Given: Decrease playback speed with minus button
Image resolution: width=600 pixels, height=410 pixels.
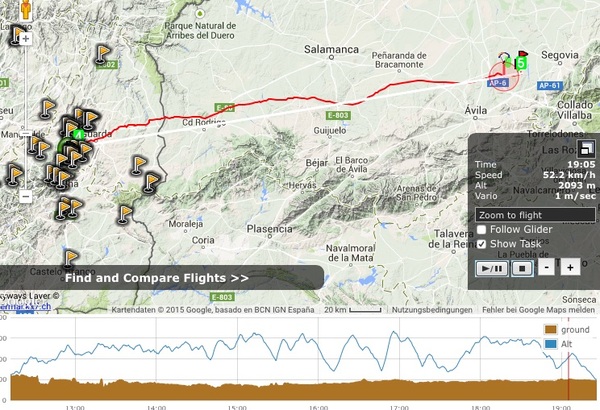Looking at the screenshot, I should click(546, 267).
